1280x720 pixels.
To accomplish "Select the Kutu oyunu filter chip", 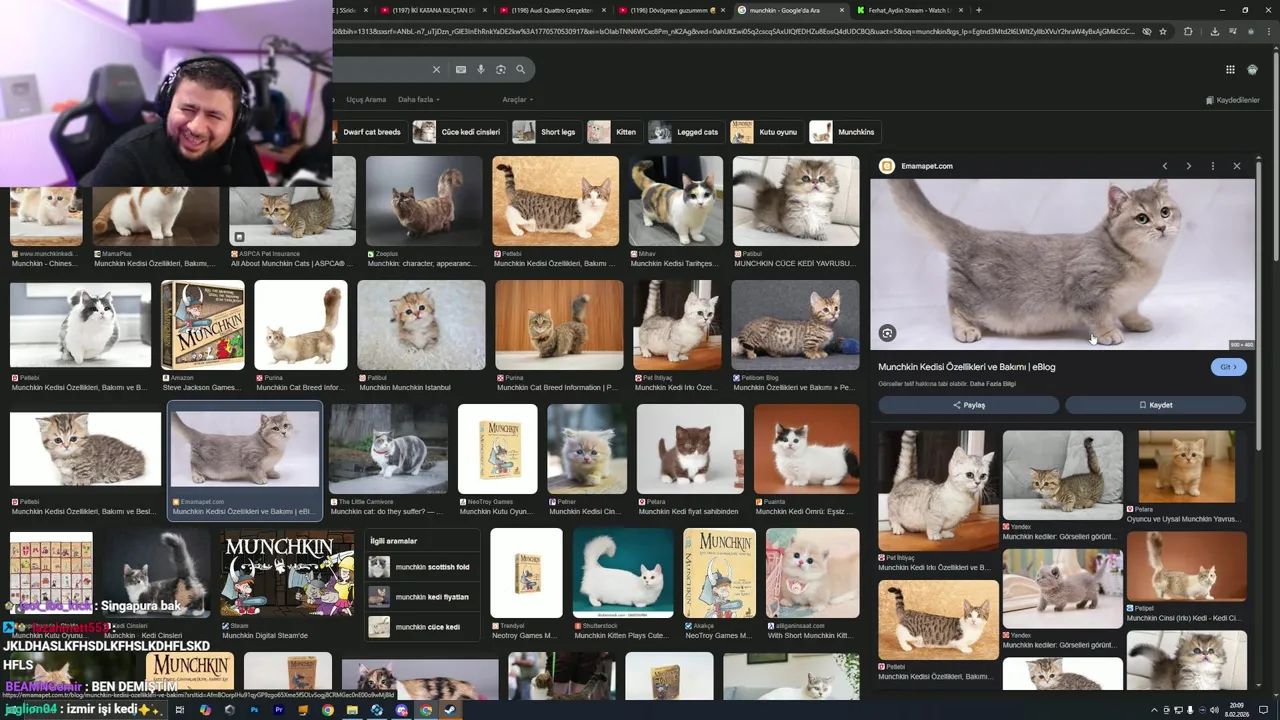I will [x=765, y=132].
